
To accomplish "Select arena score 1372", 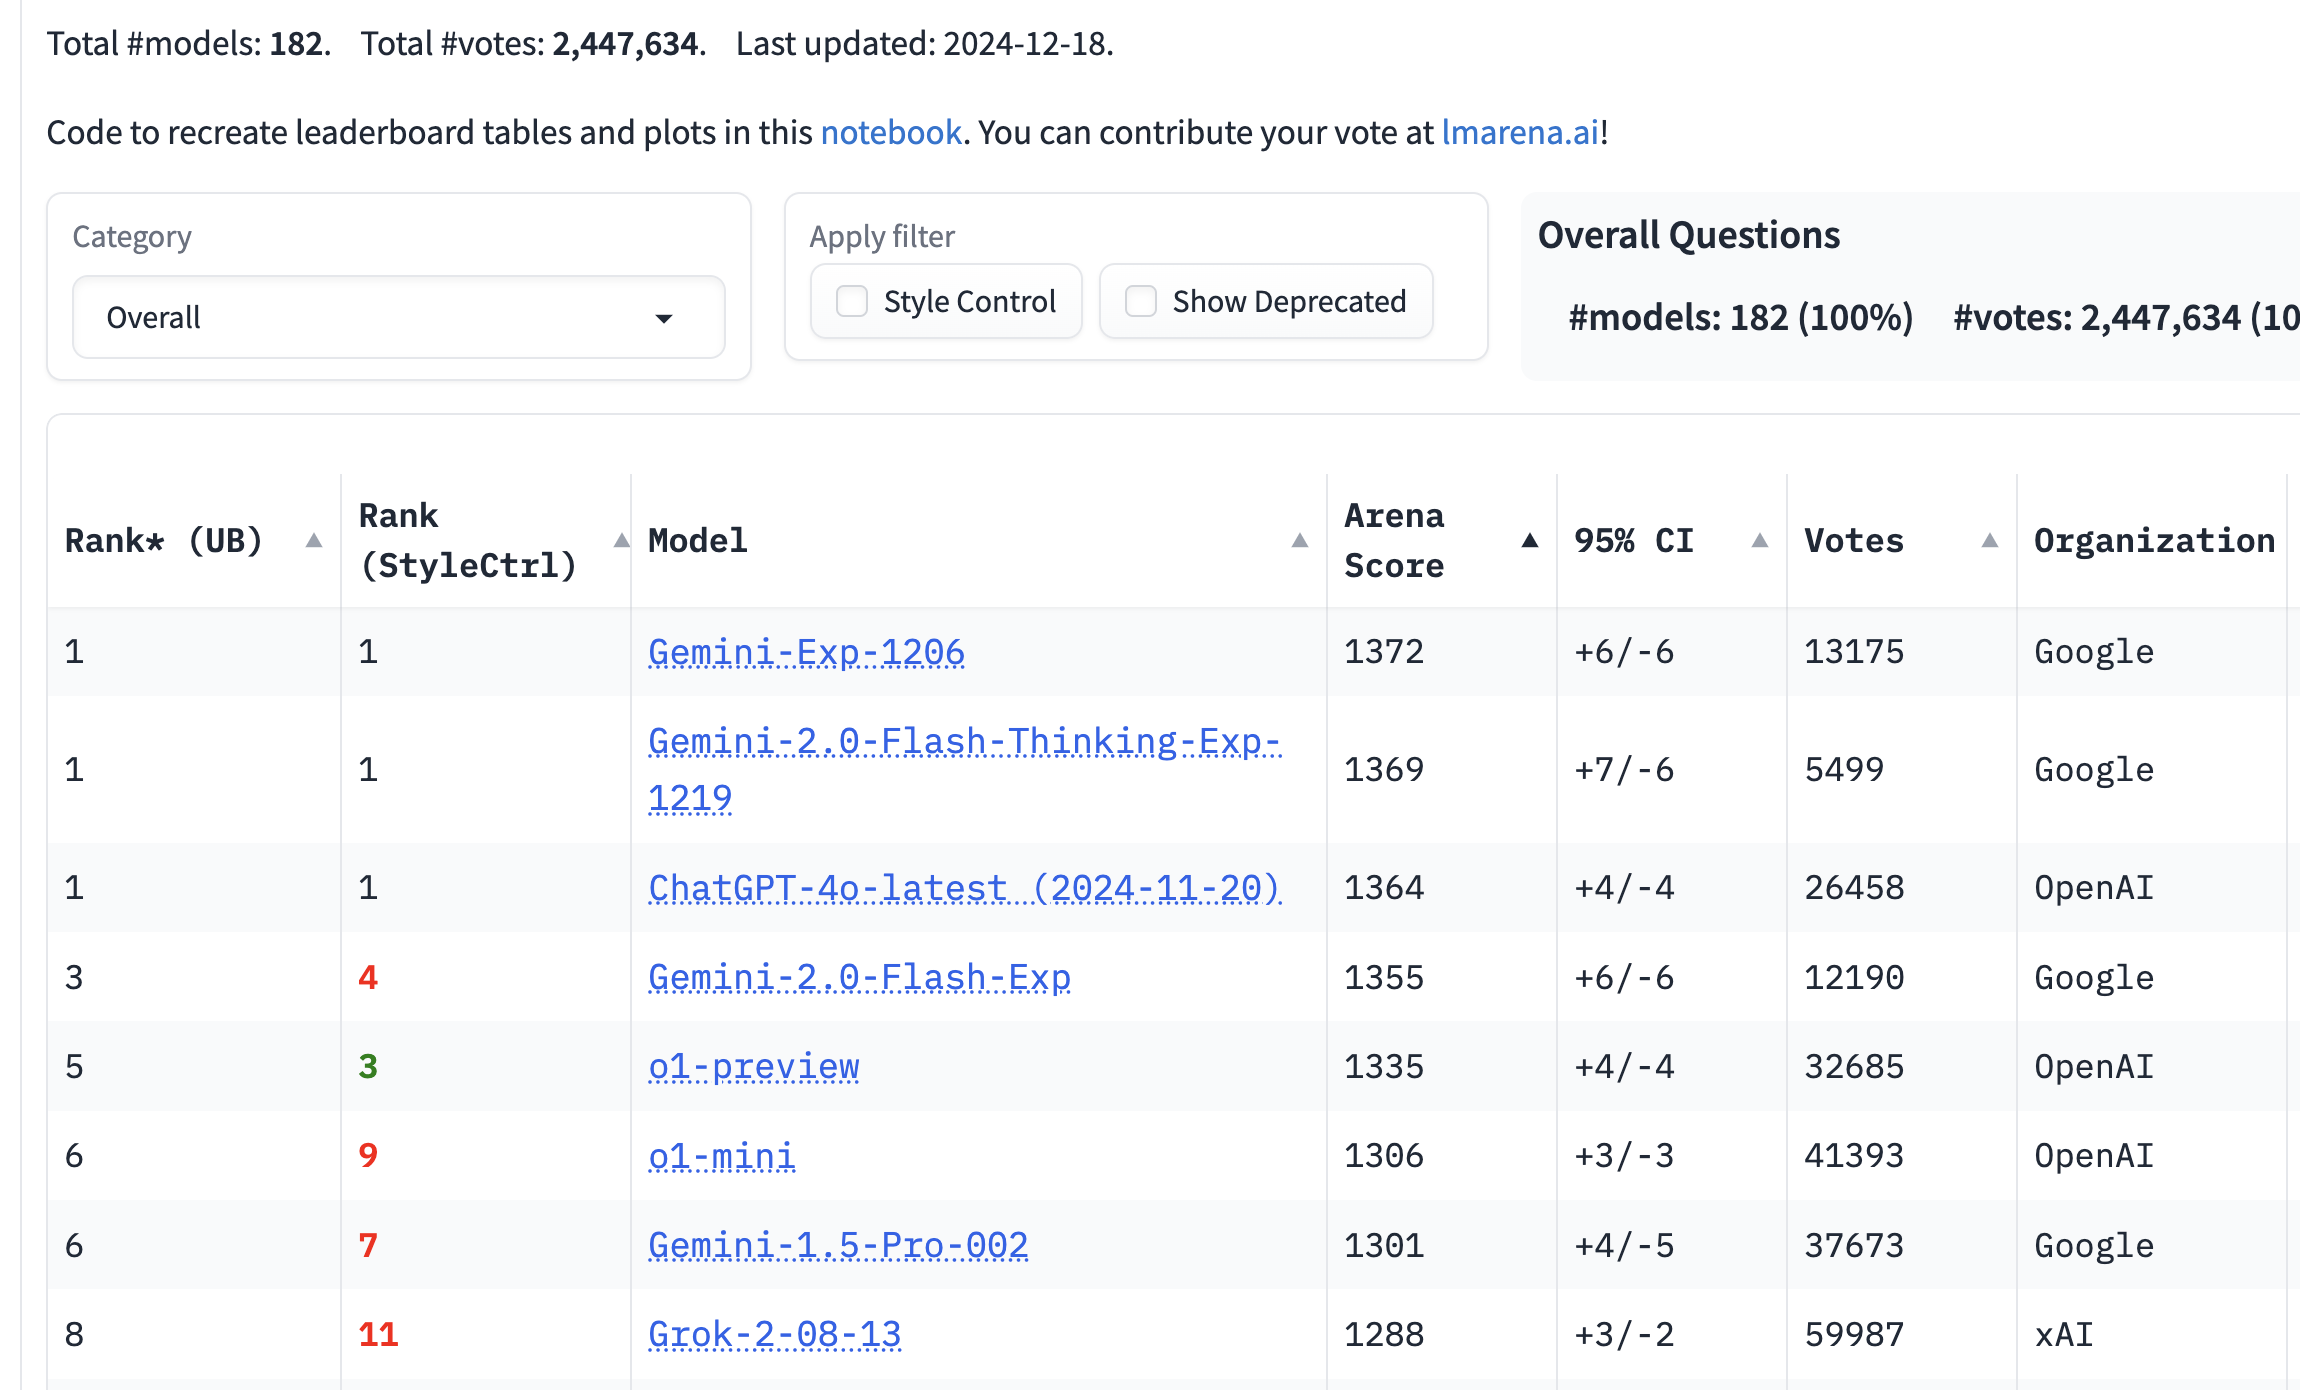I will [x=1384, y=652].
